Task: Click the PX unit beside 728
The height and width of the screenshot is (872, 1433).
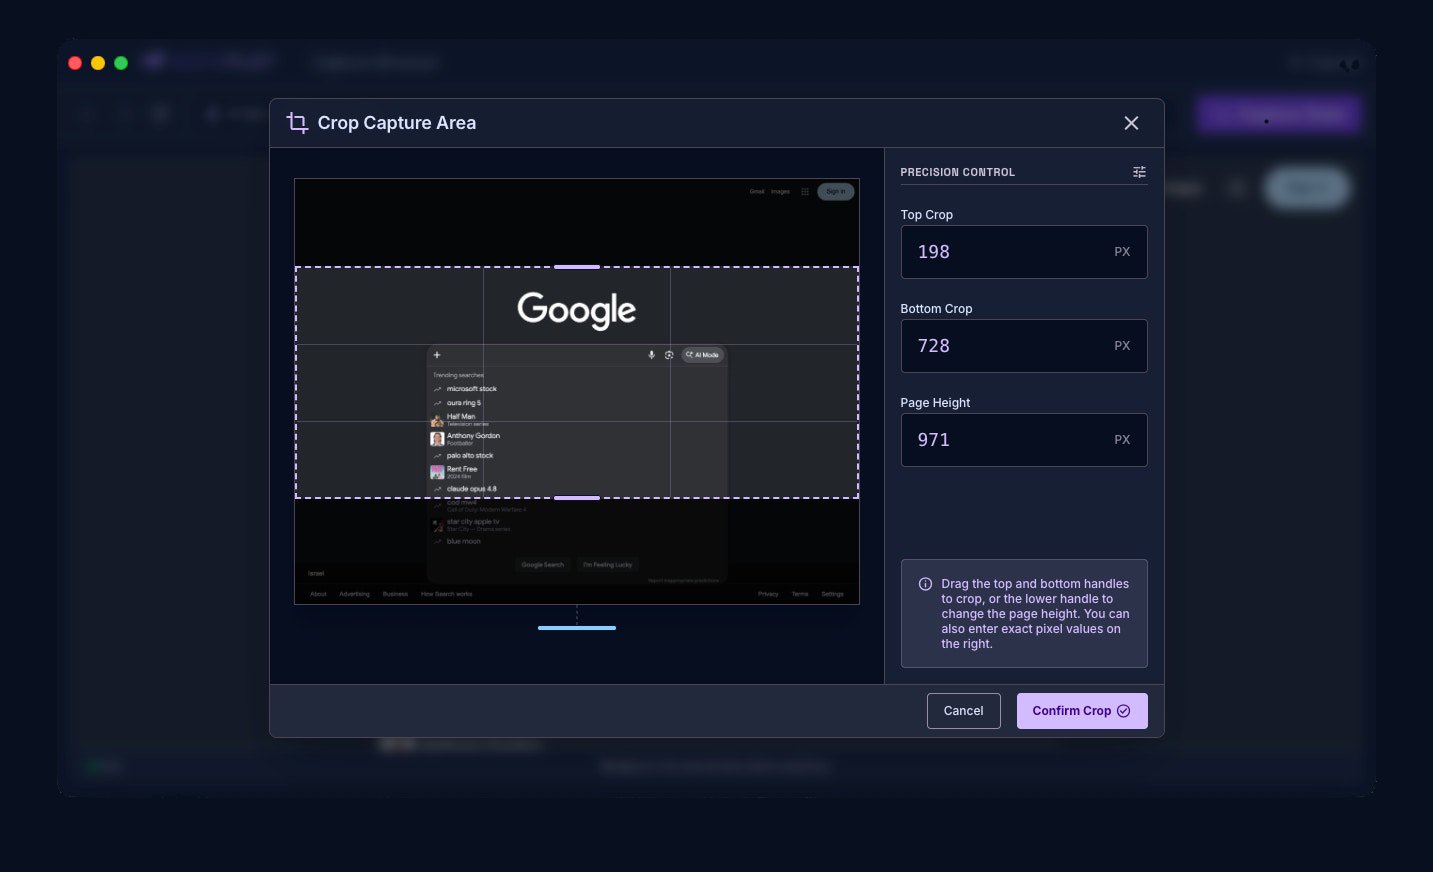Action: 1122,346
